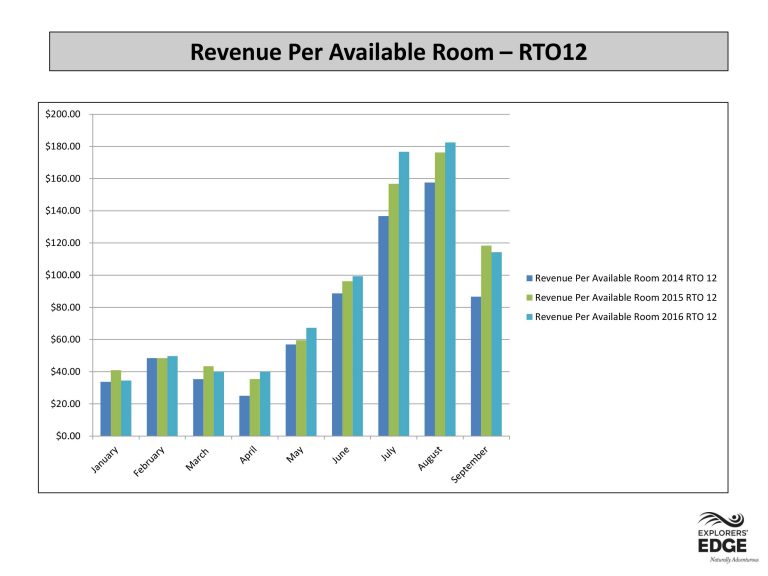Viewport: 768px width, 576px height.
Task: Select the 2016 RTO 12 legend swatch
Action: pos(529,317)
